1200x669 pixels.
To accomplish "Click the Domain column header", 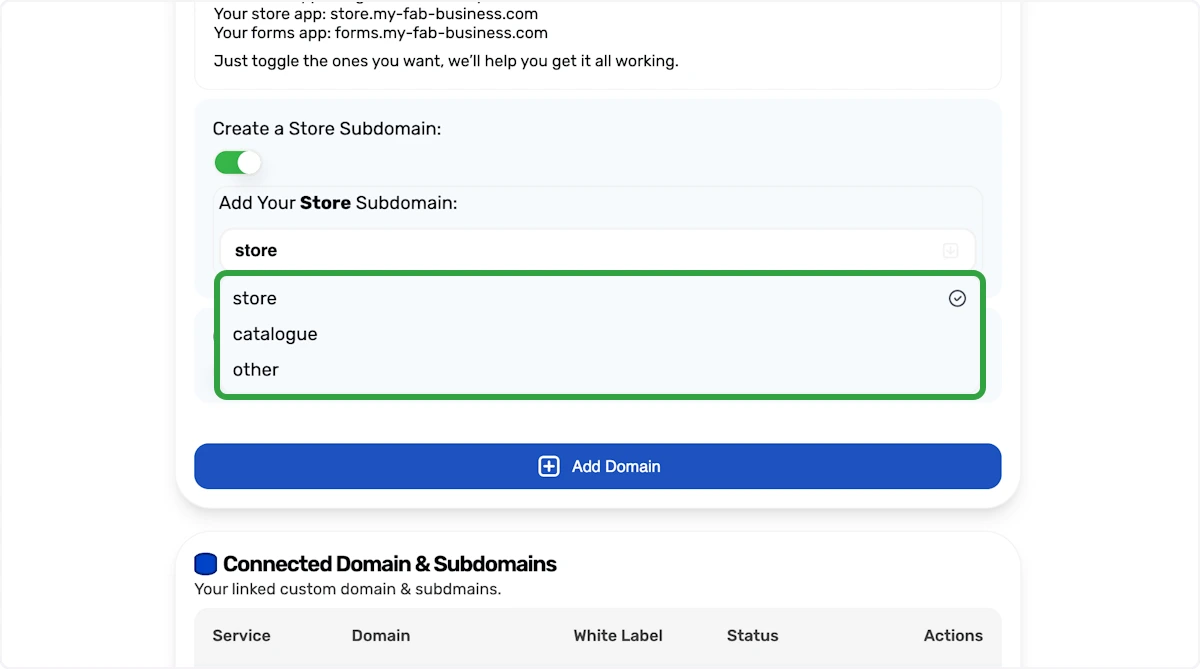I will click(381, 635).
